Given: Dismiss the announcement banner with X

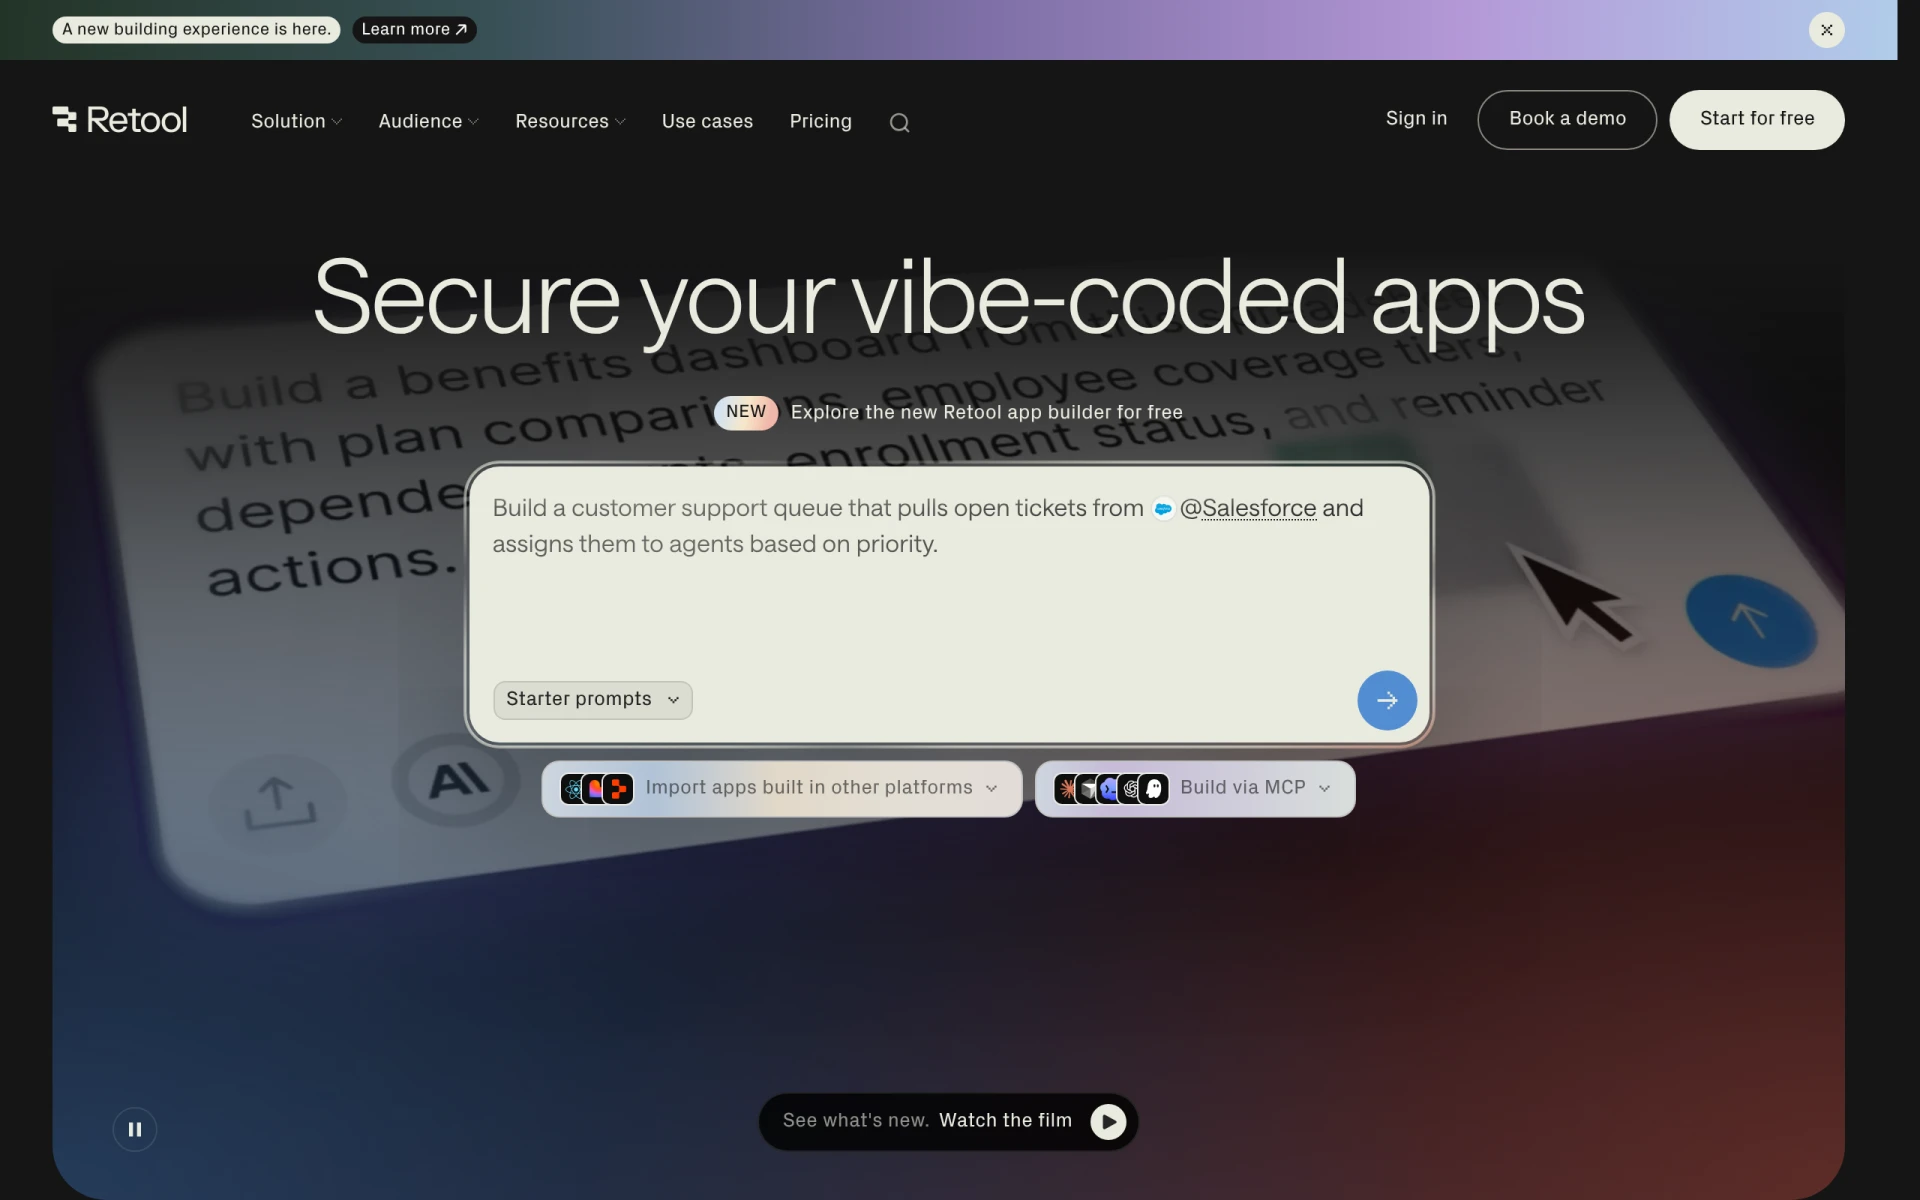Looking at the screenshot, I should 1826,30.
